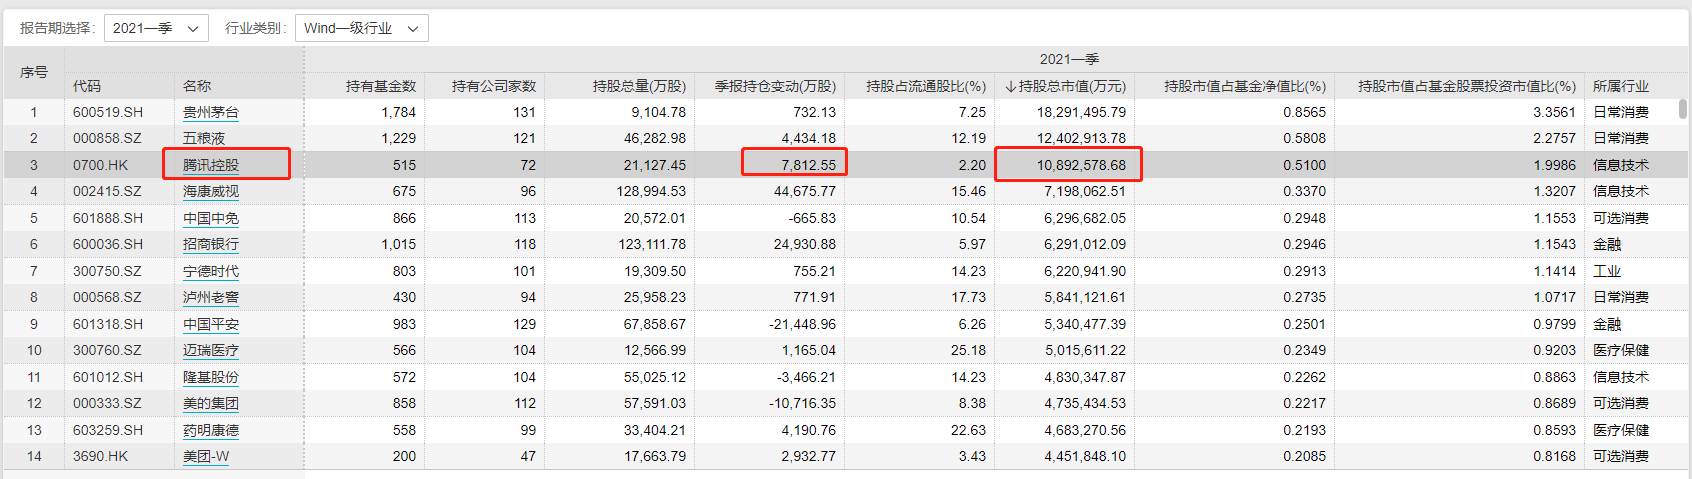Viewport: 1692px width, 479px height.
Task: Open the 迈瑞医疗 stock link
Action: tap(211, 350)
